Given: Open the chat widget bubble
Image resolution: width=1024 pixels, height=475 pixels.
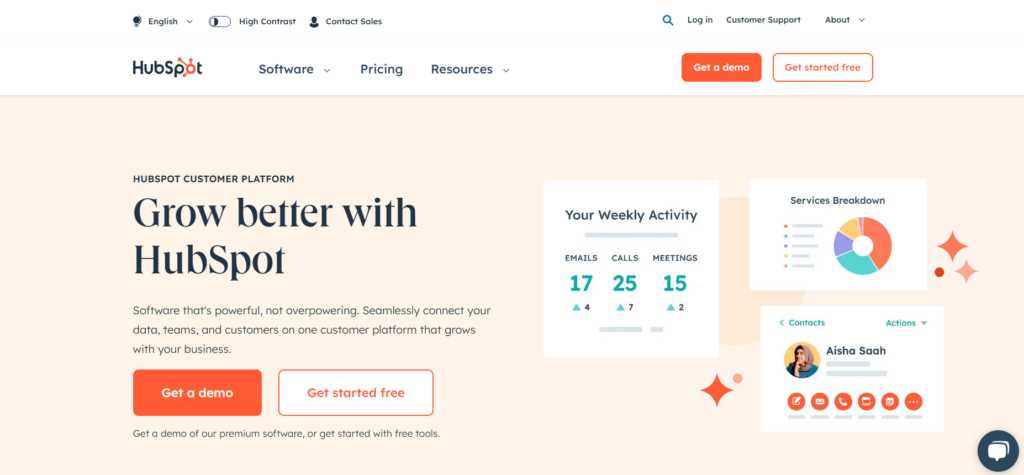Looking at the screenshot, I should [997, 451].
